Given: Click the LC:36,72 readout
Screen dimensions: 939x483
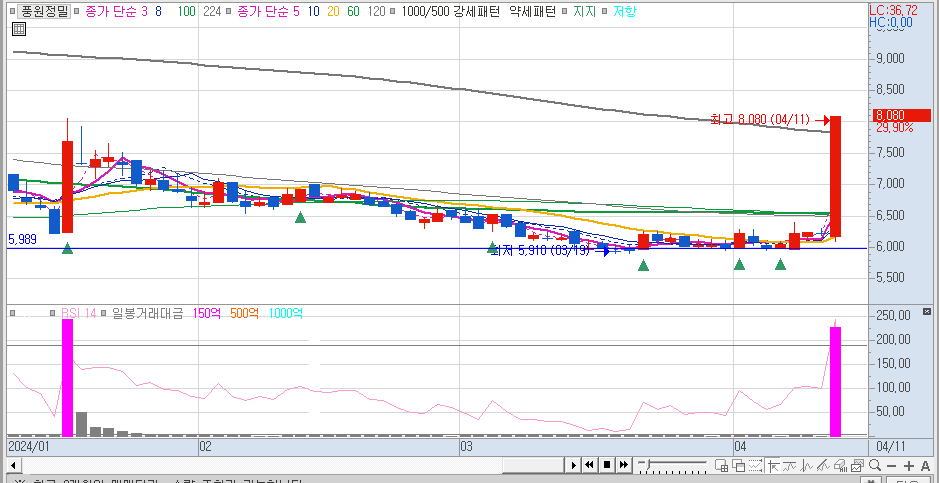Looking at the screenshot, I should pos(893,10).
